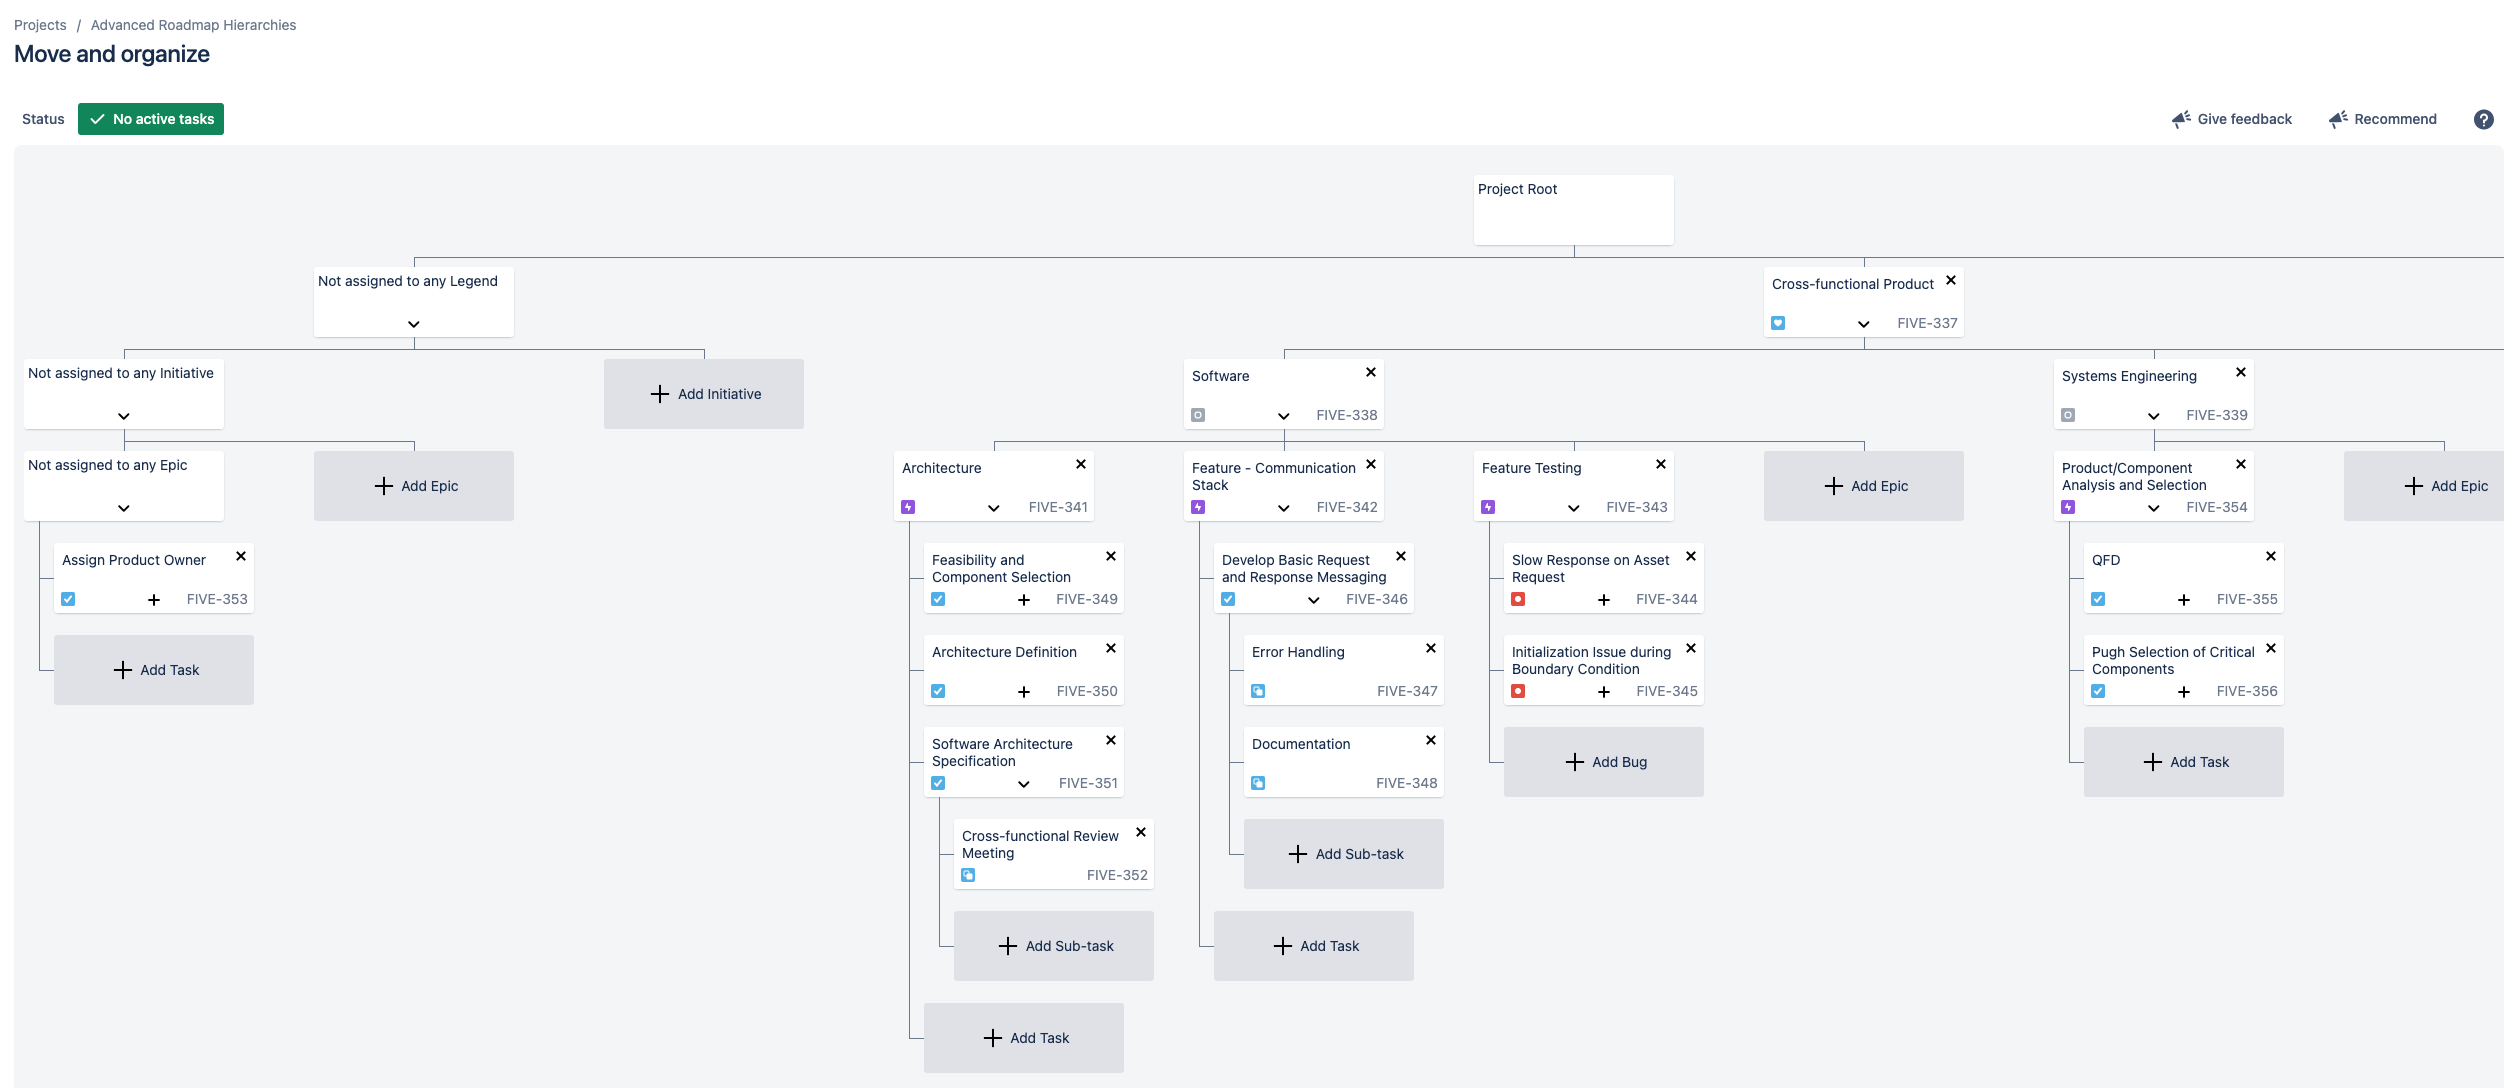Click the legend icon on Cross-functional Product
The image size is (2514, 1088).
pos(1778,323)
